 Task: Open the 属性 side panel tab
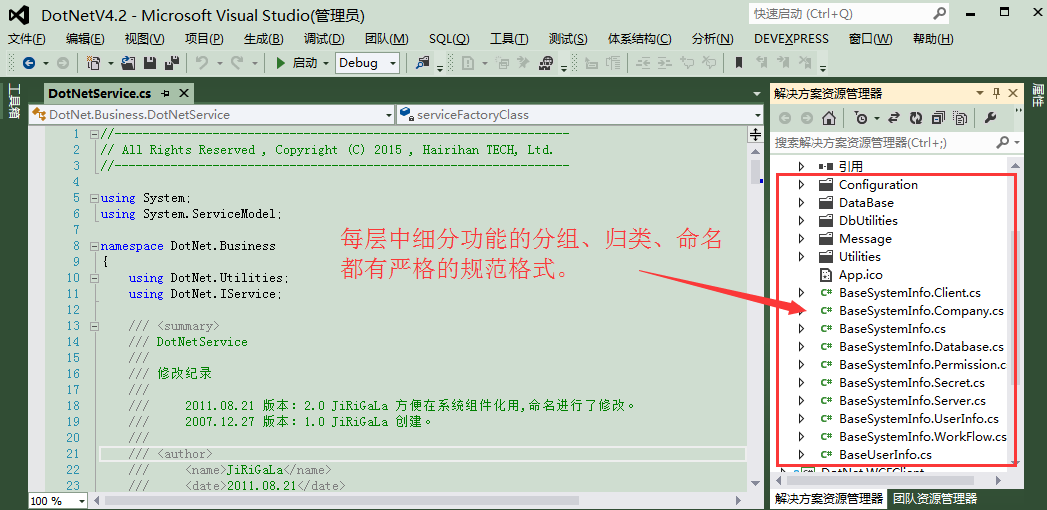click(x=1038, y=95)
